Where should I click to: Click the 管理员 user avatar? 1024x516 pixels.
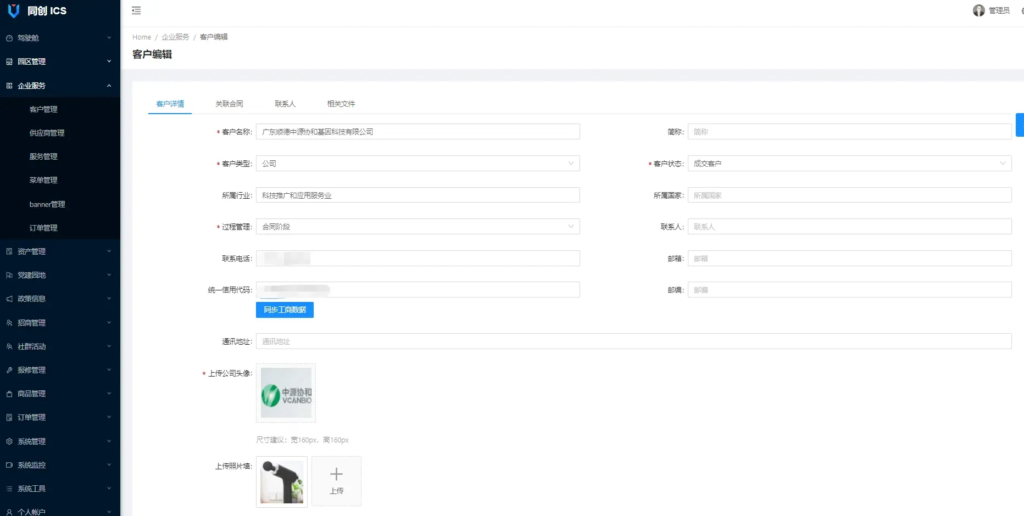point(978,10)
